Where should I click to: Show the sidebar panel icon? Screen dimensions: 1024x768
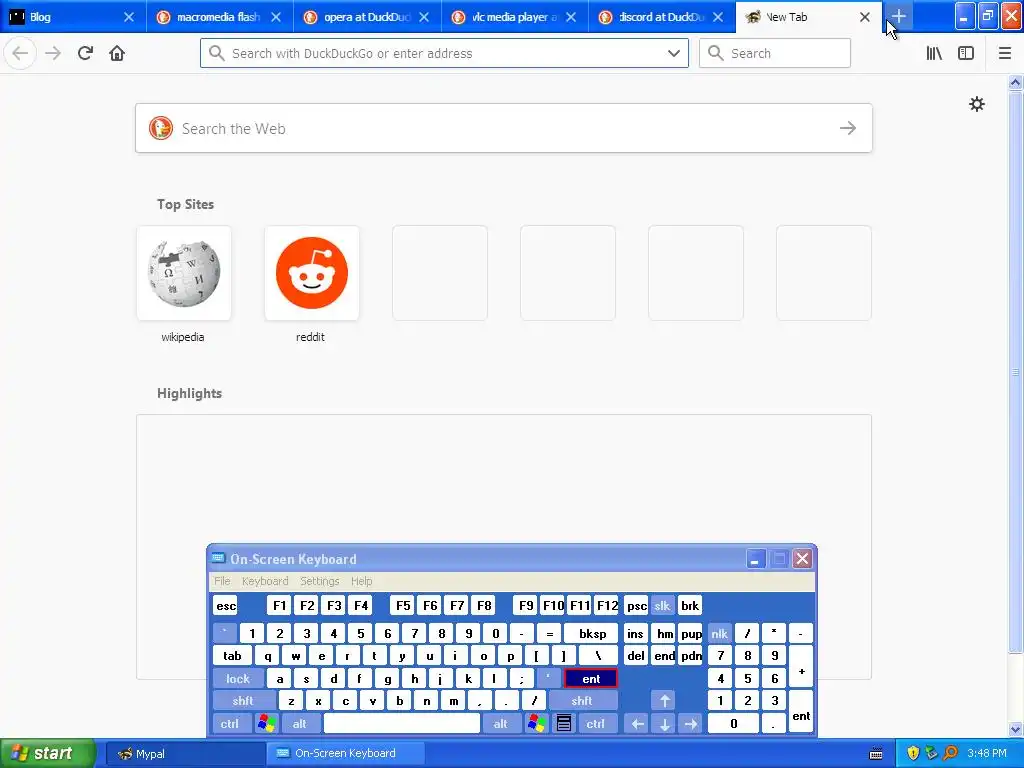pos(966,53)
